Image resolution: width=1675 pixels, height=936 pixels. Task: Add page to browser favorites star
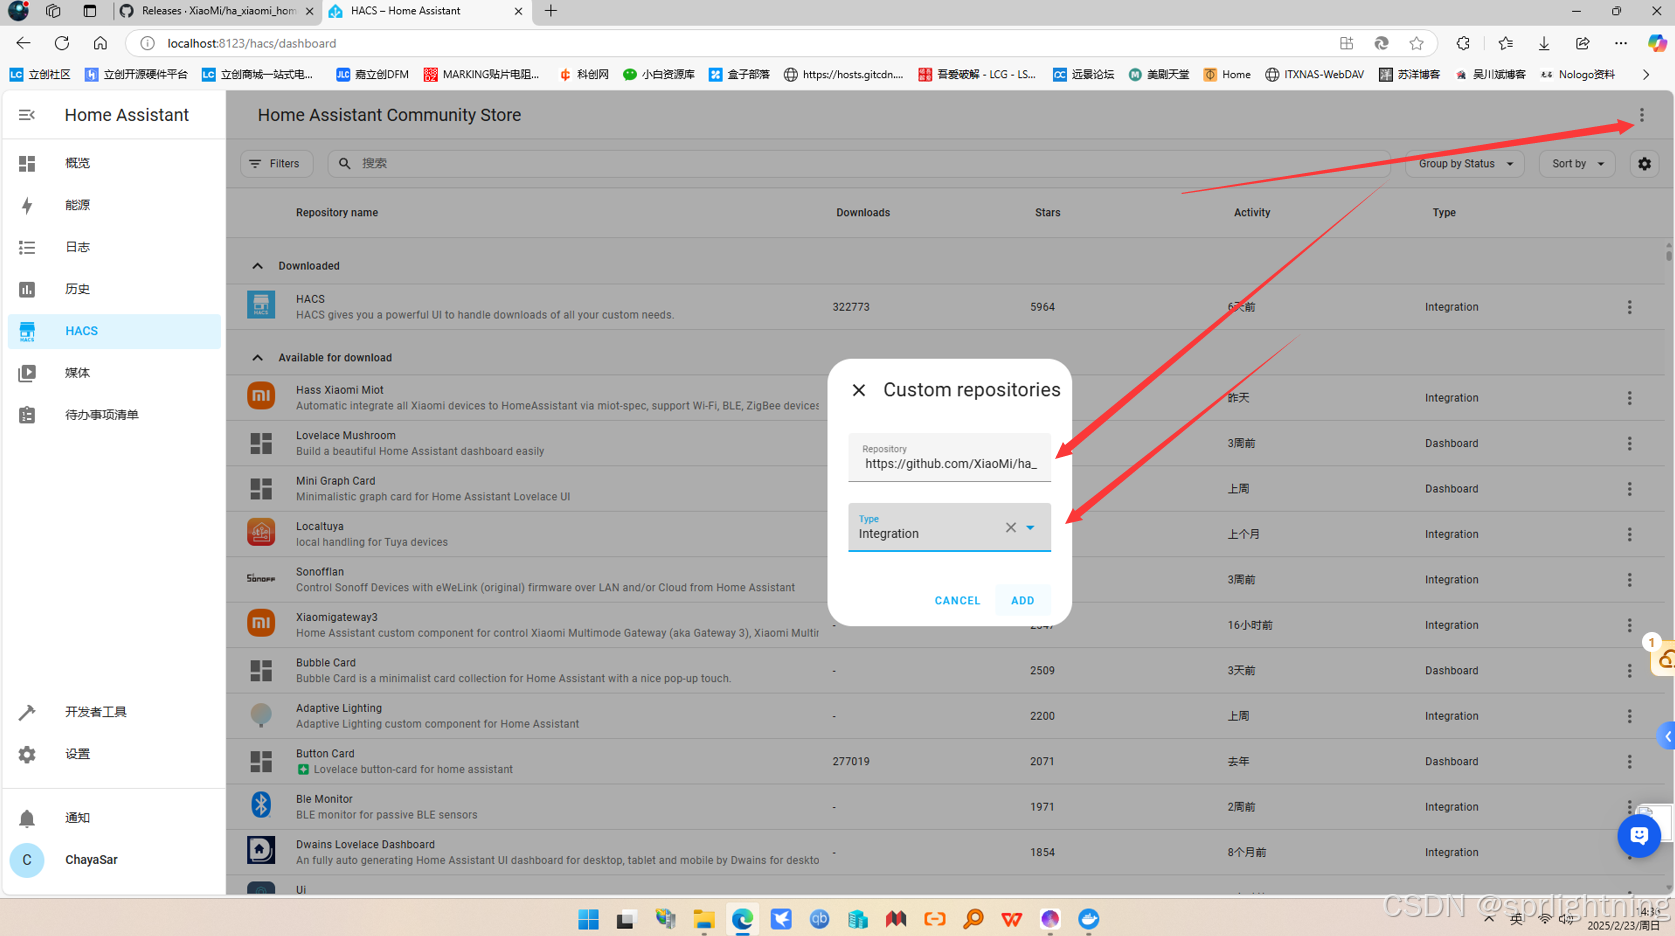1416,43
